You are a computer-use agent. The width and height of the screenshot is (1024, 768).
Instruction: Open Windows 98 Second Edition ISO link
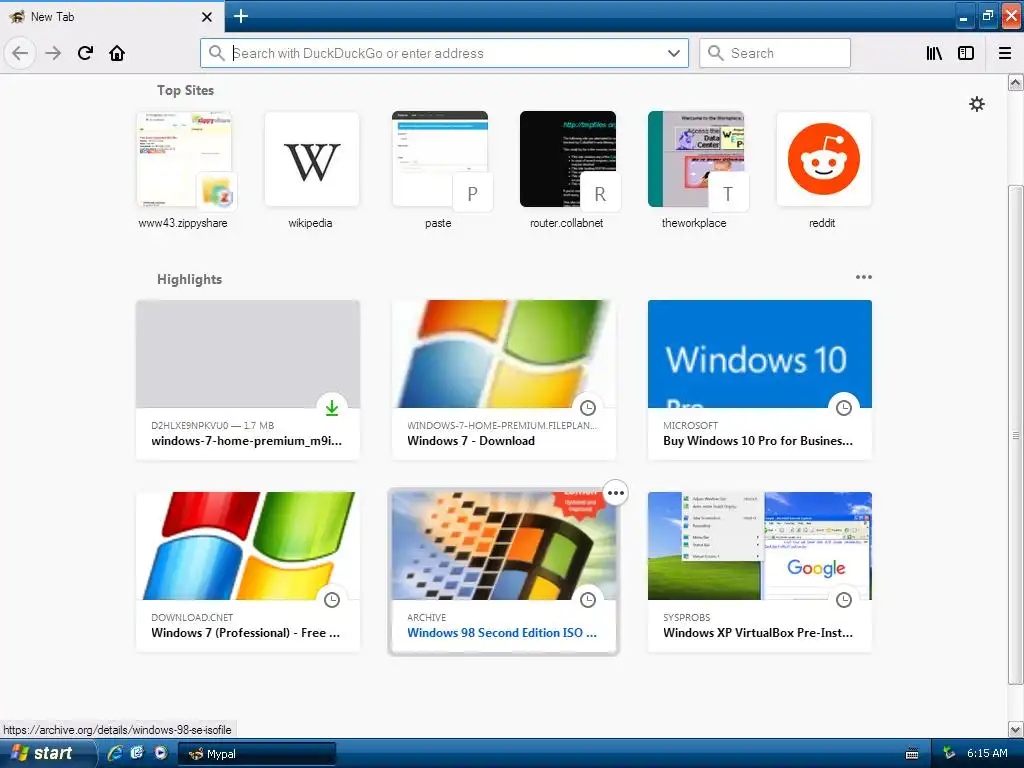(502, 633)
